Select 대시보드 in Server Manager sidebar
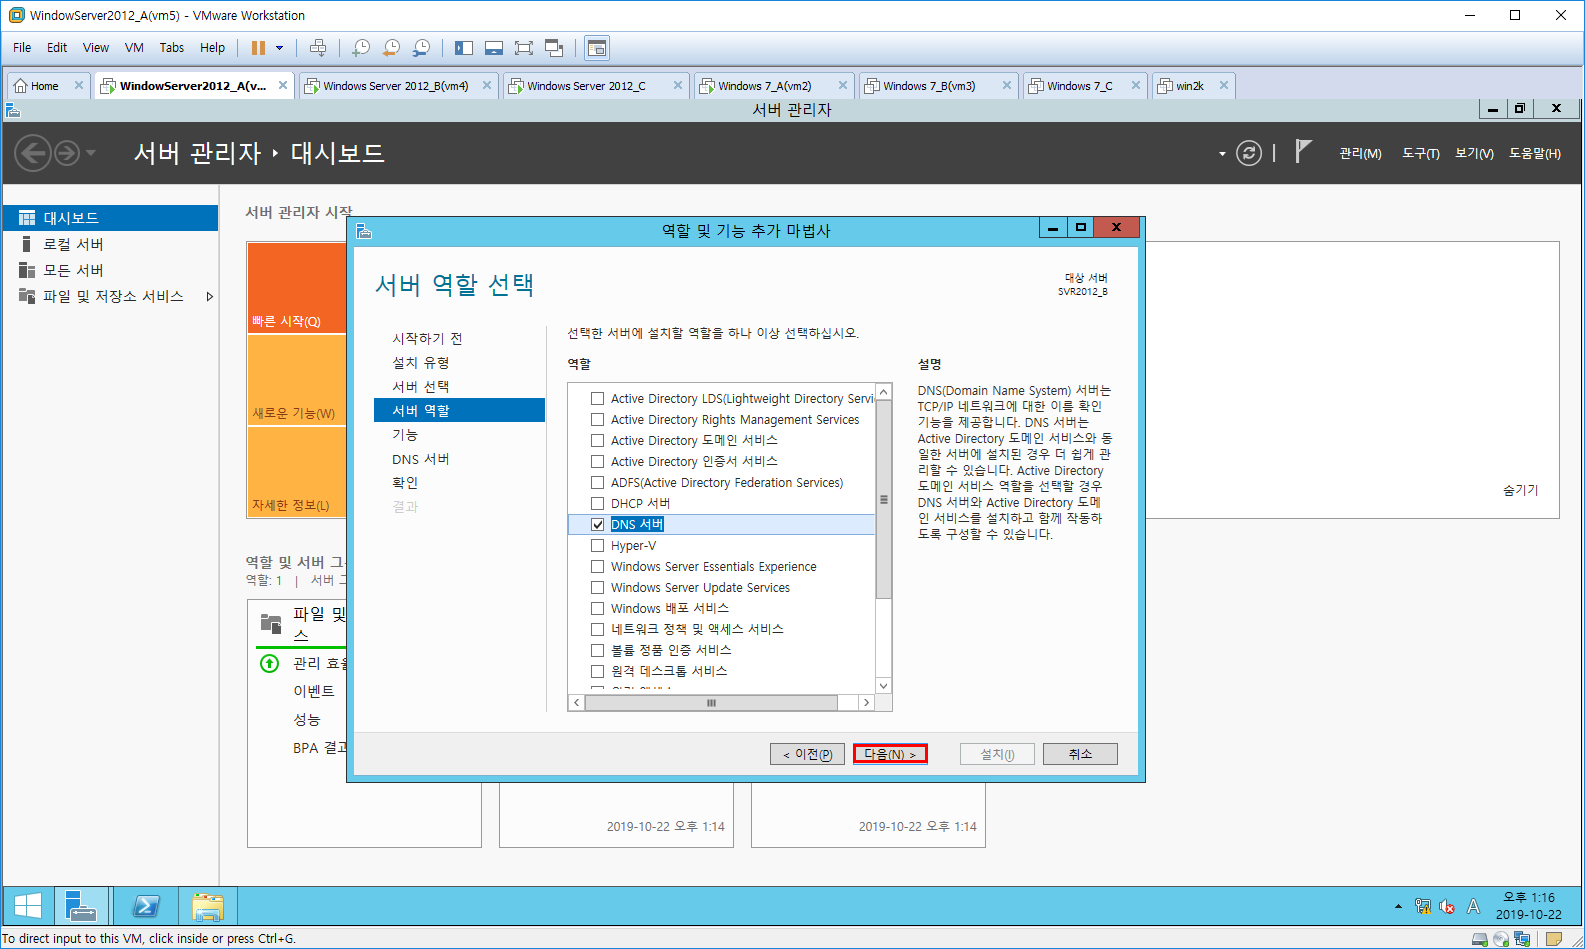1585x949 pixels. pyautogui.click(x=110, y=218)
